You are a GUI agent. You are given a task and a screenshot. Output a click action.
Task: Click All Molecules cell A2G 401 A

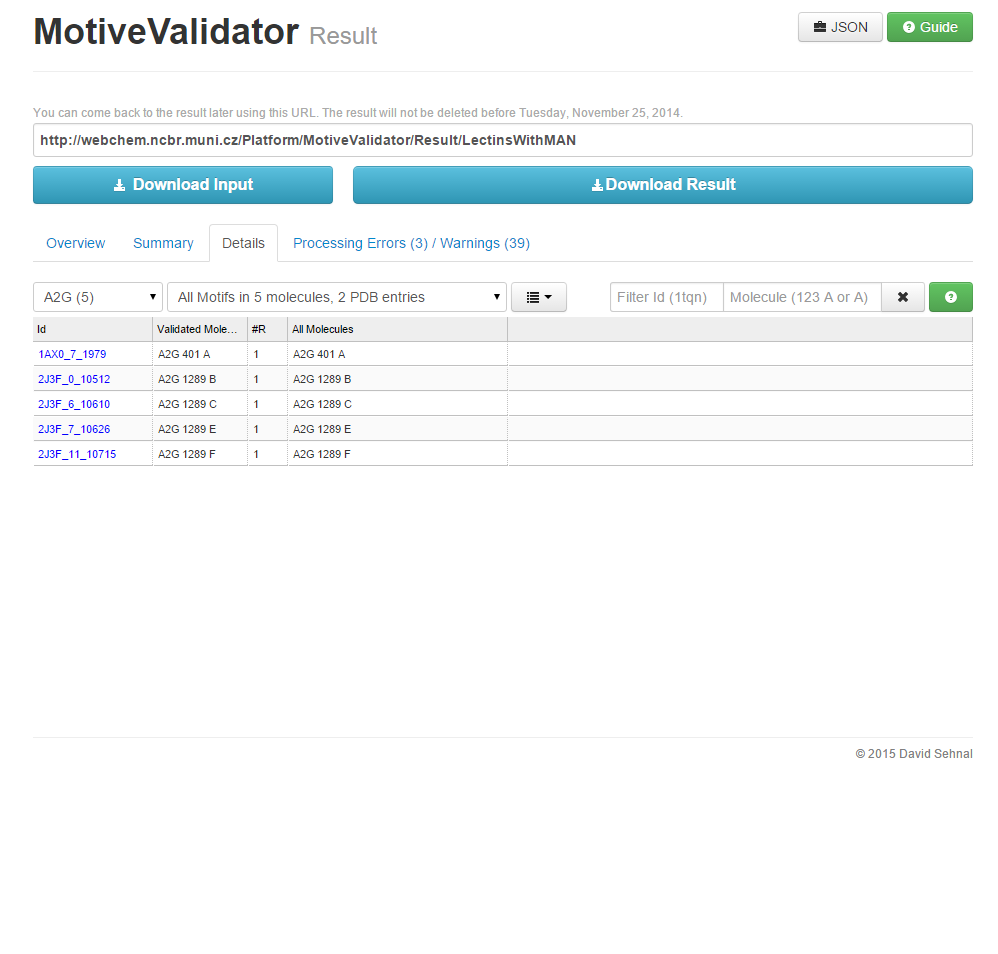[398, 354]
